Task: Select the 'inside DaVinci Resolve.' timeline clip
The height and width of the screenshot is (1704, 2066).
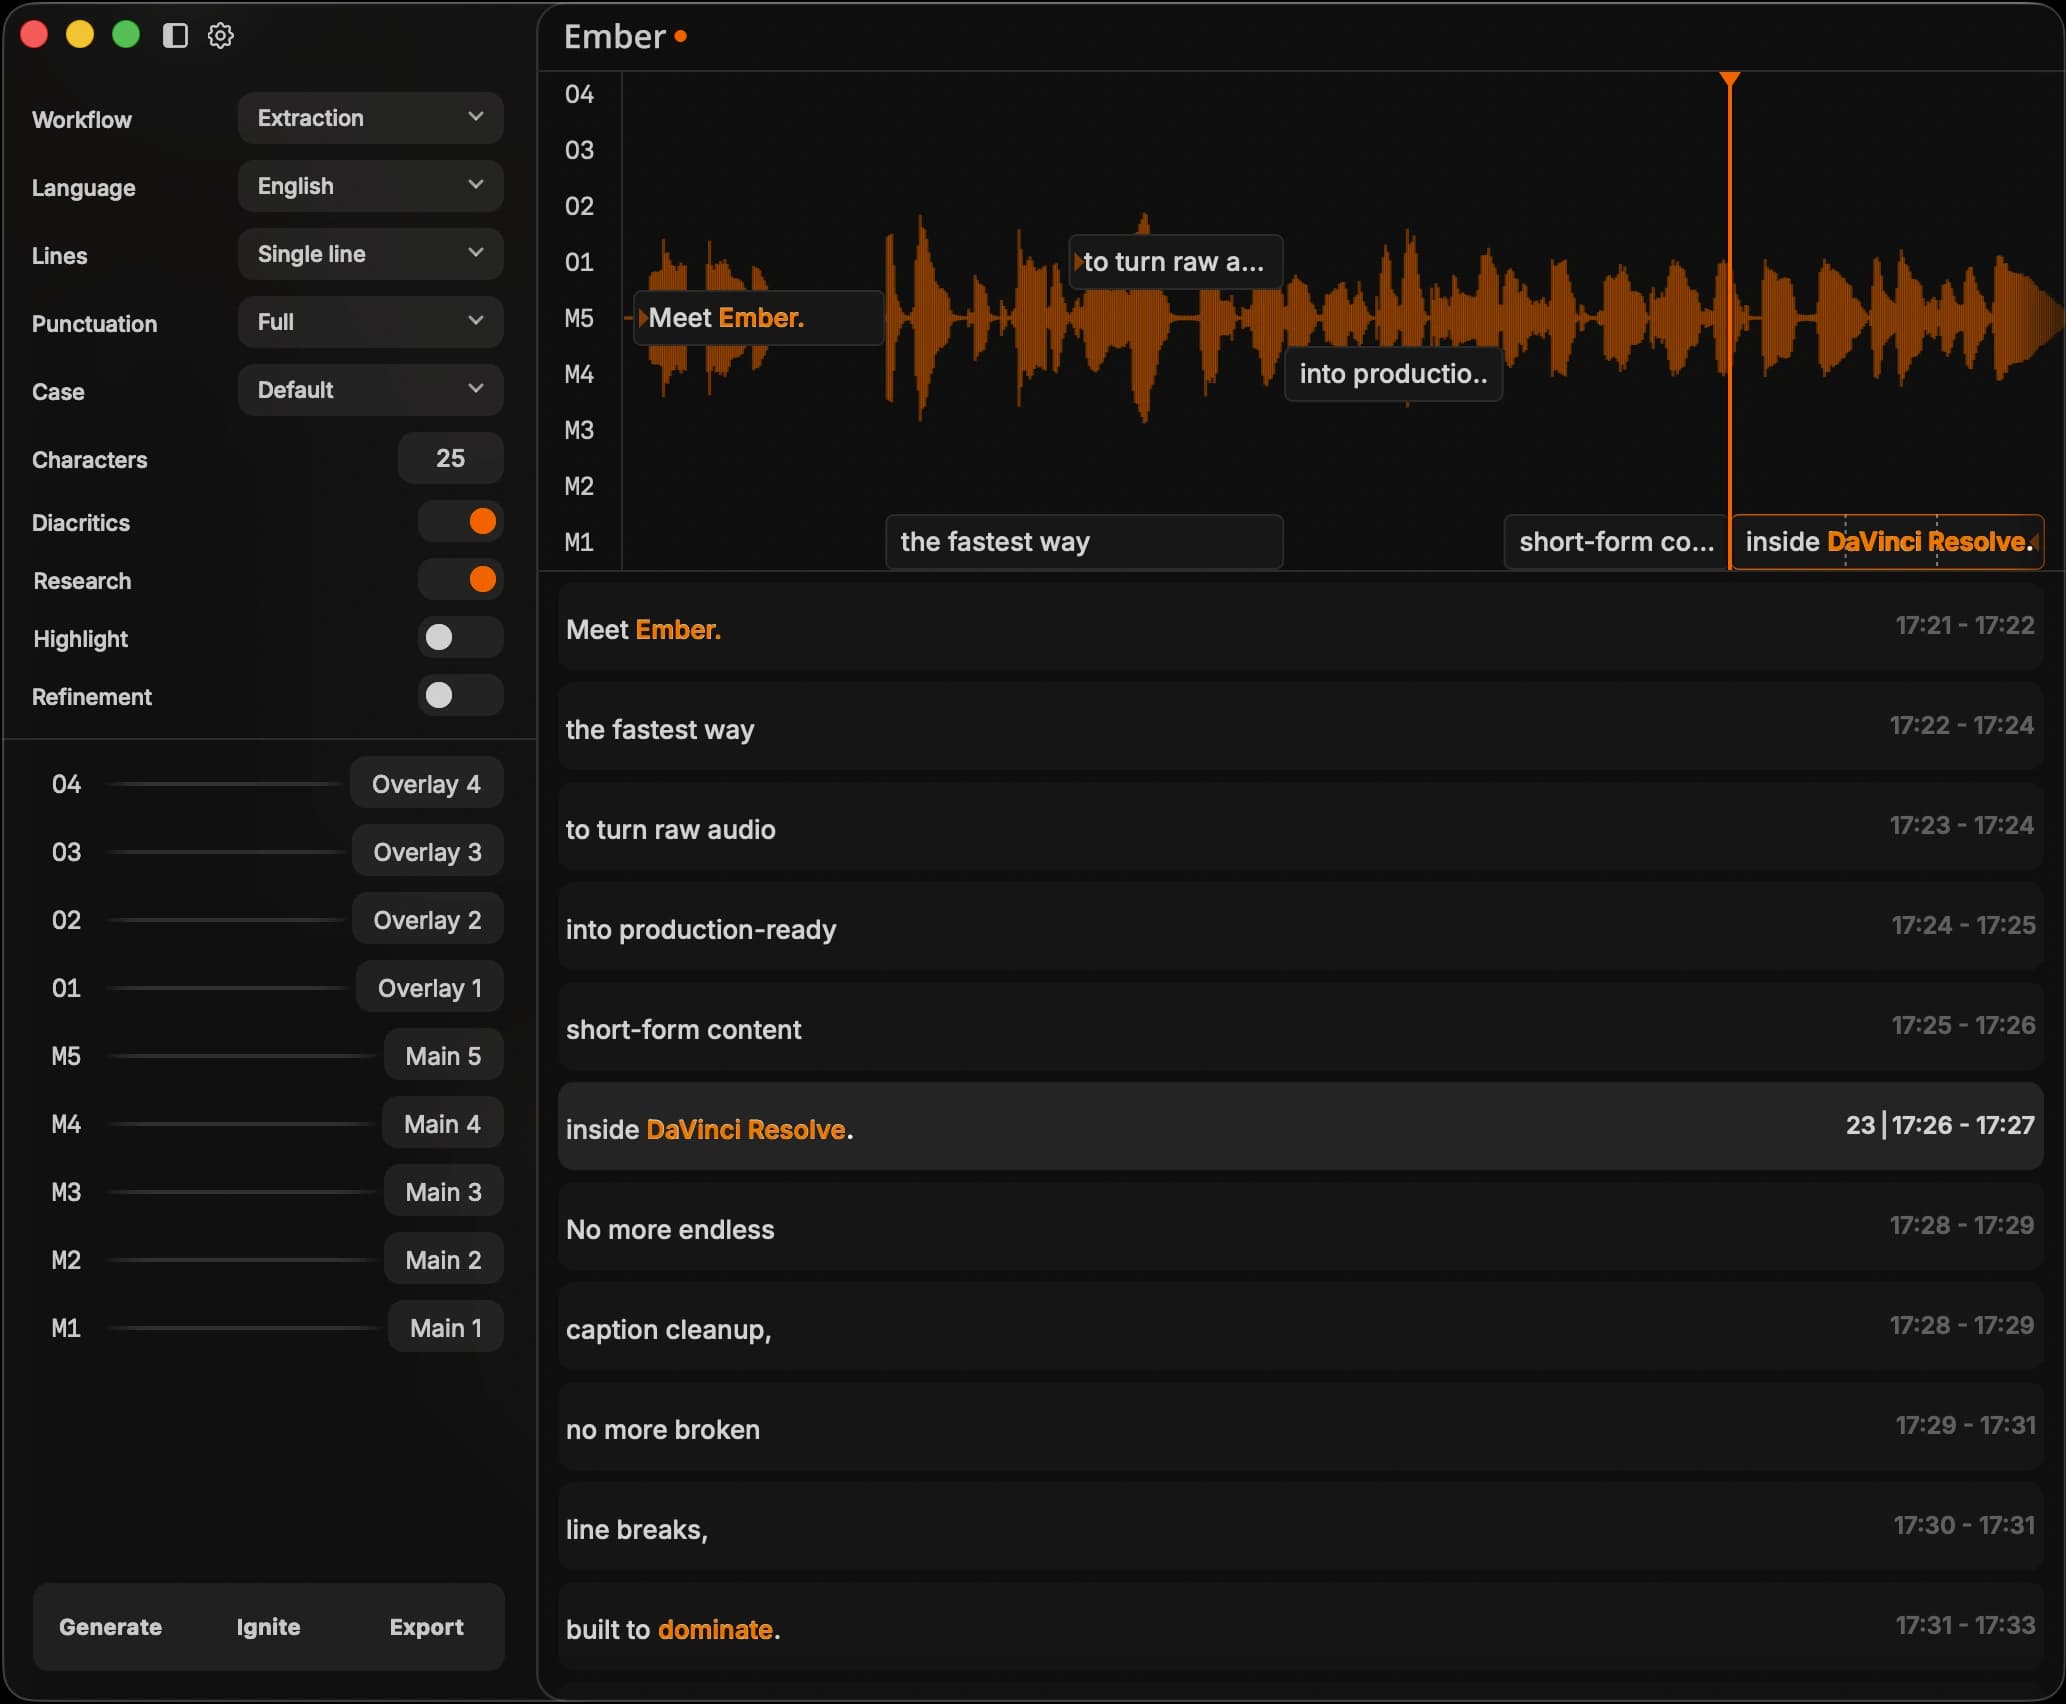Action: [1887, 542]
